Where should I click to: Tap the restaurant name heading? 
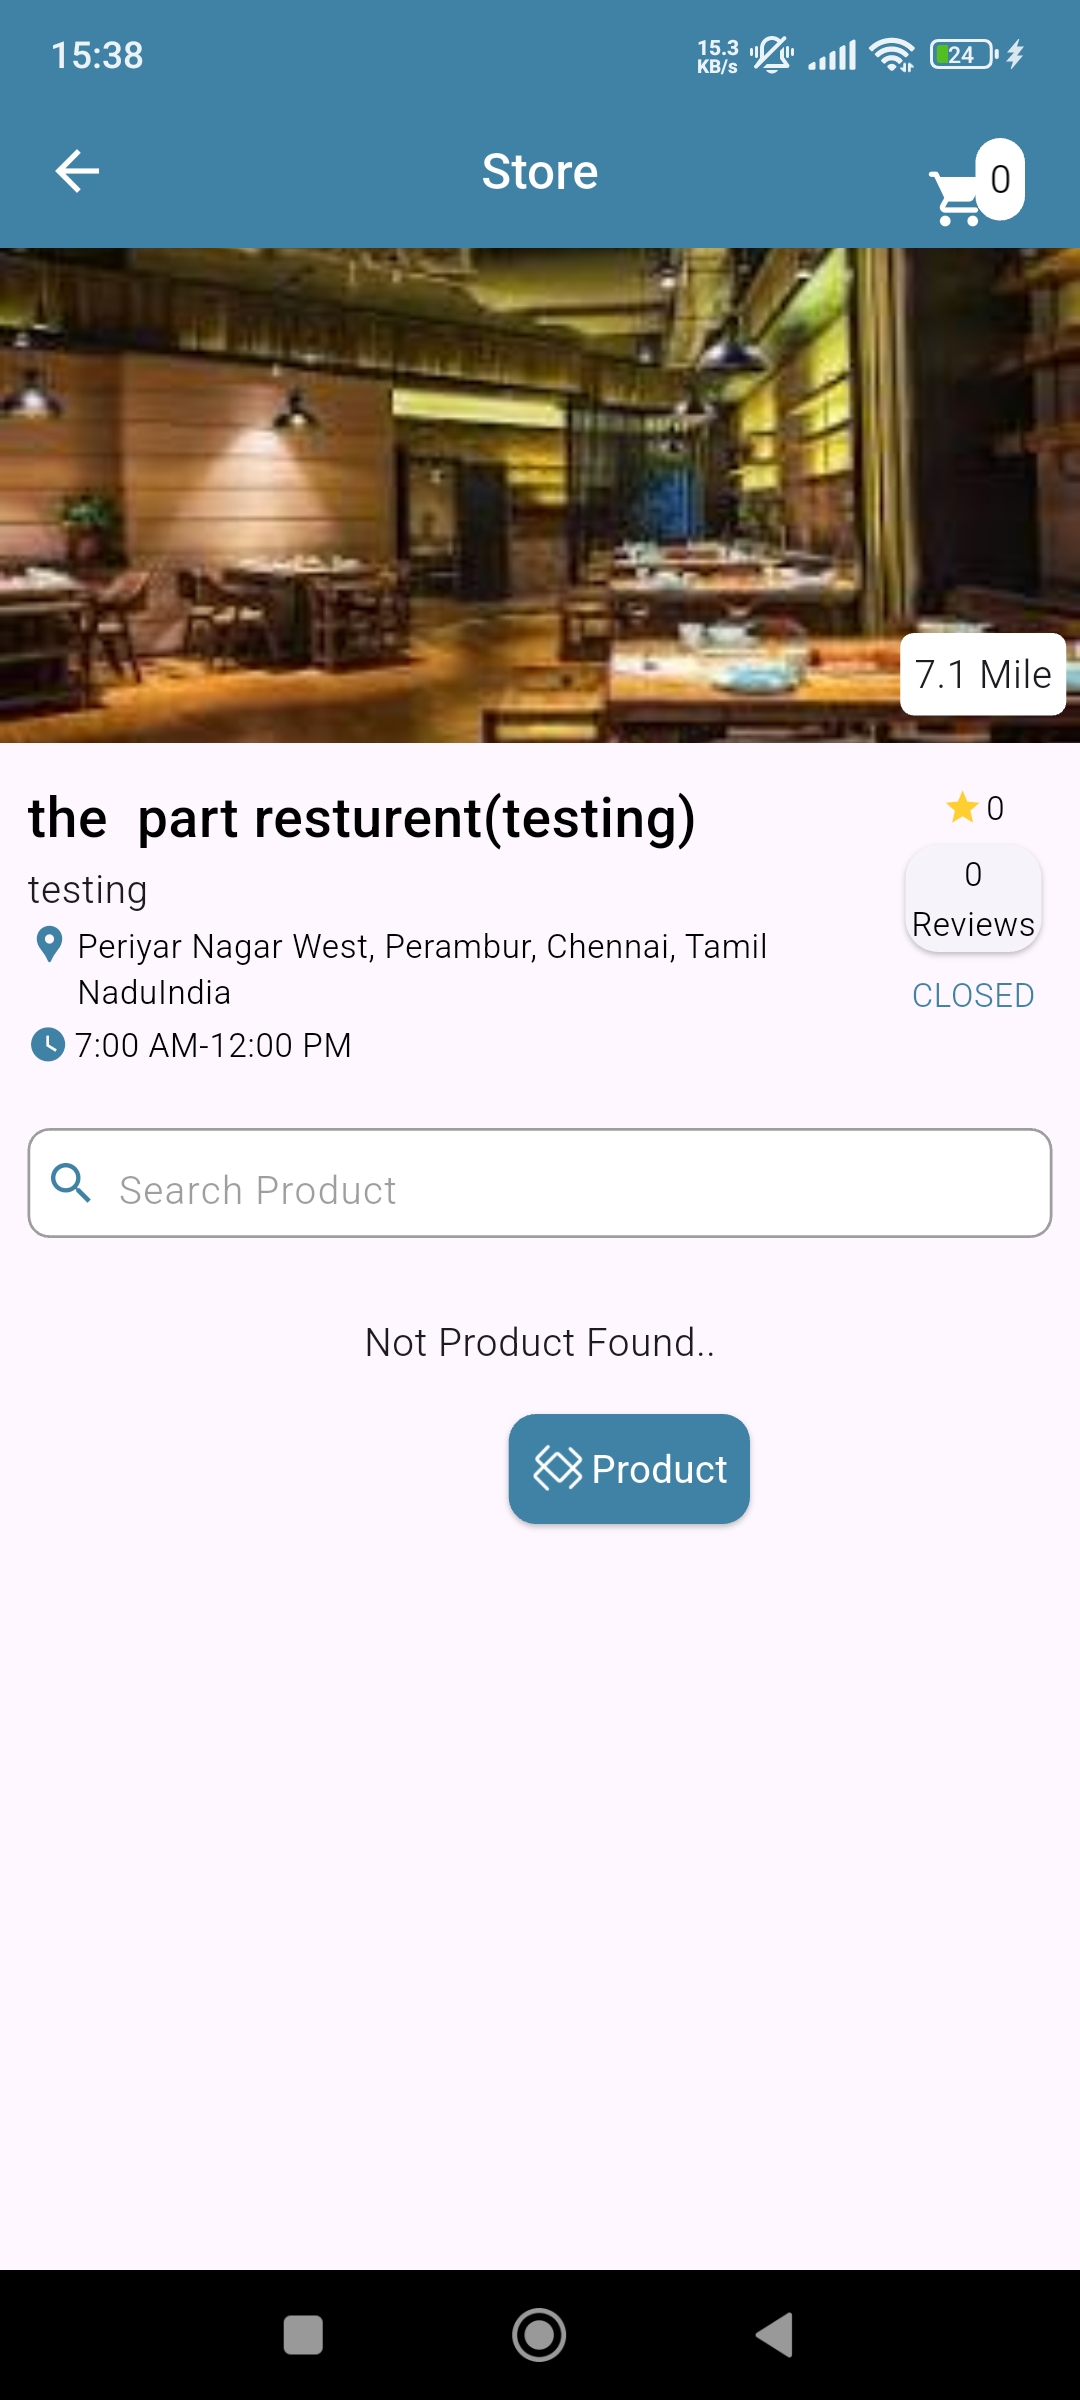tap(362, 818)
